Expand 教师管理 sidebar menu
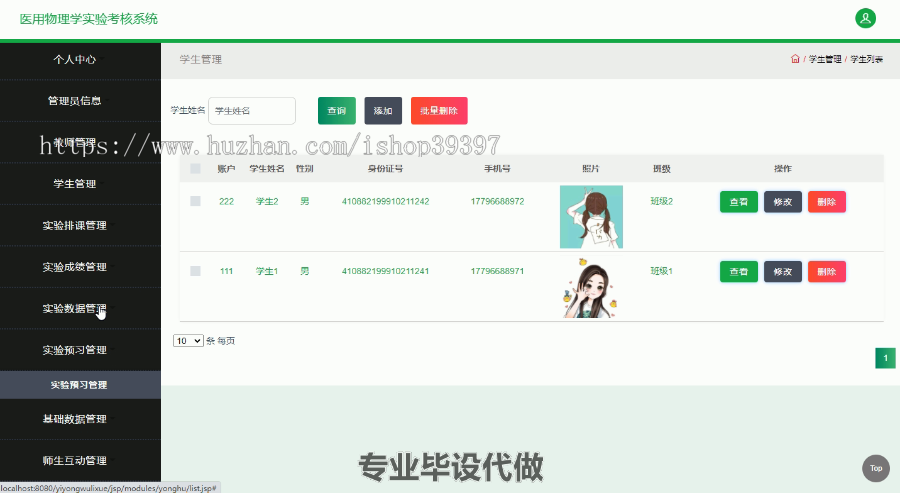Screen dimensions: 900x493 pyautogui.click(x=75, y=142)
